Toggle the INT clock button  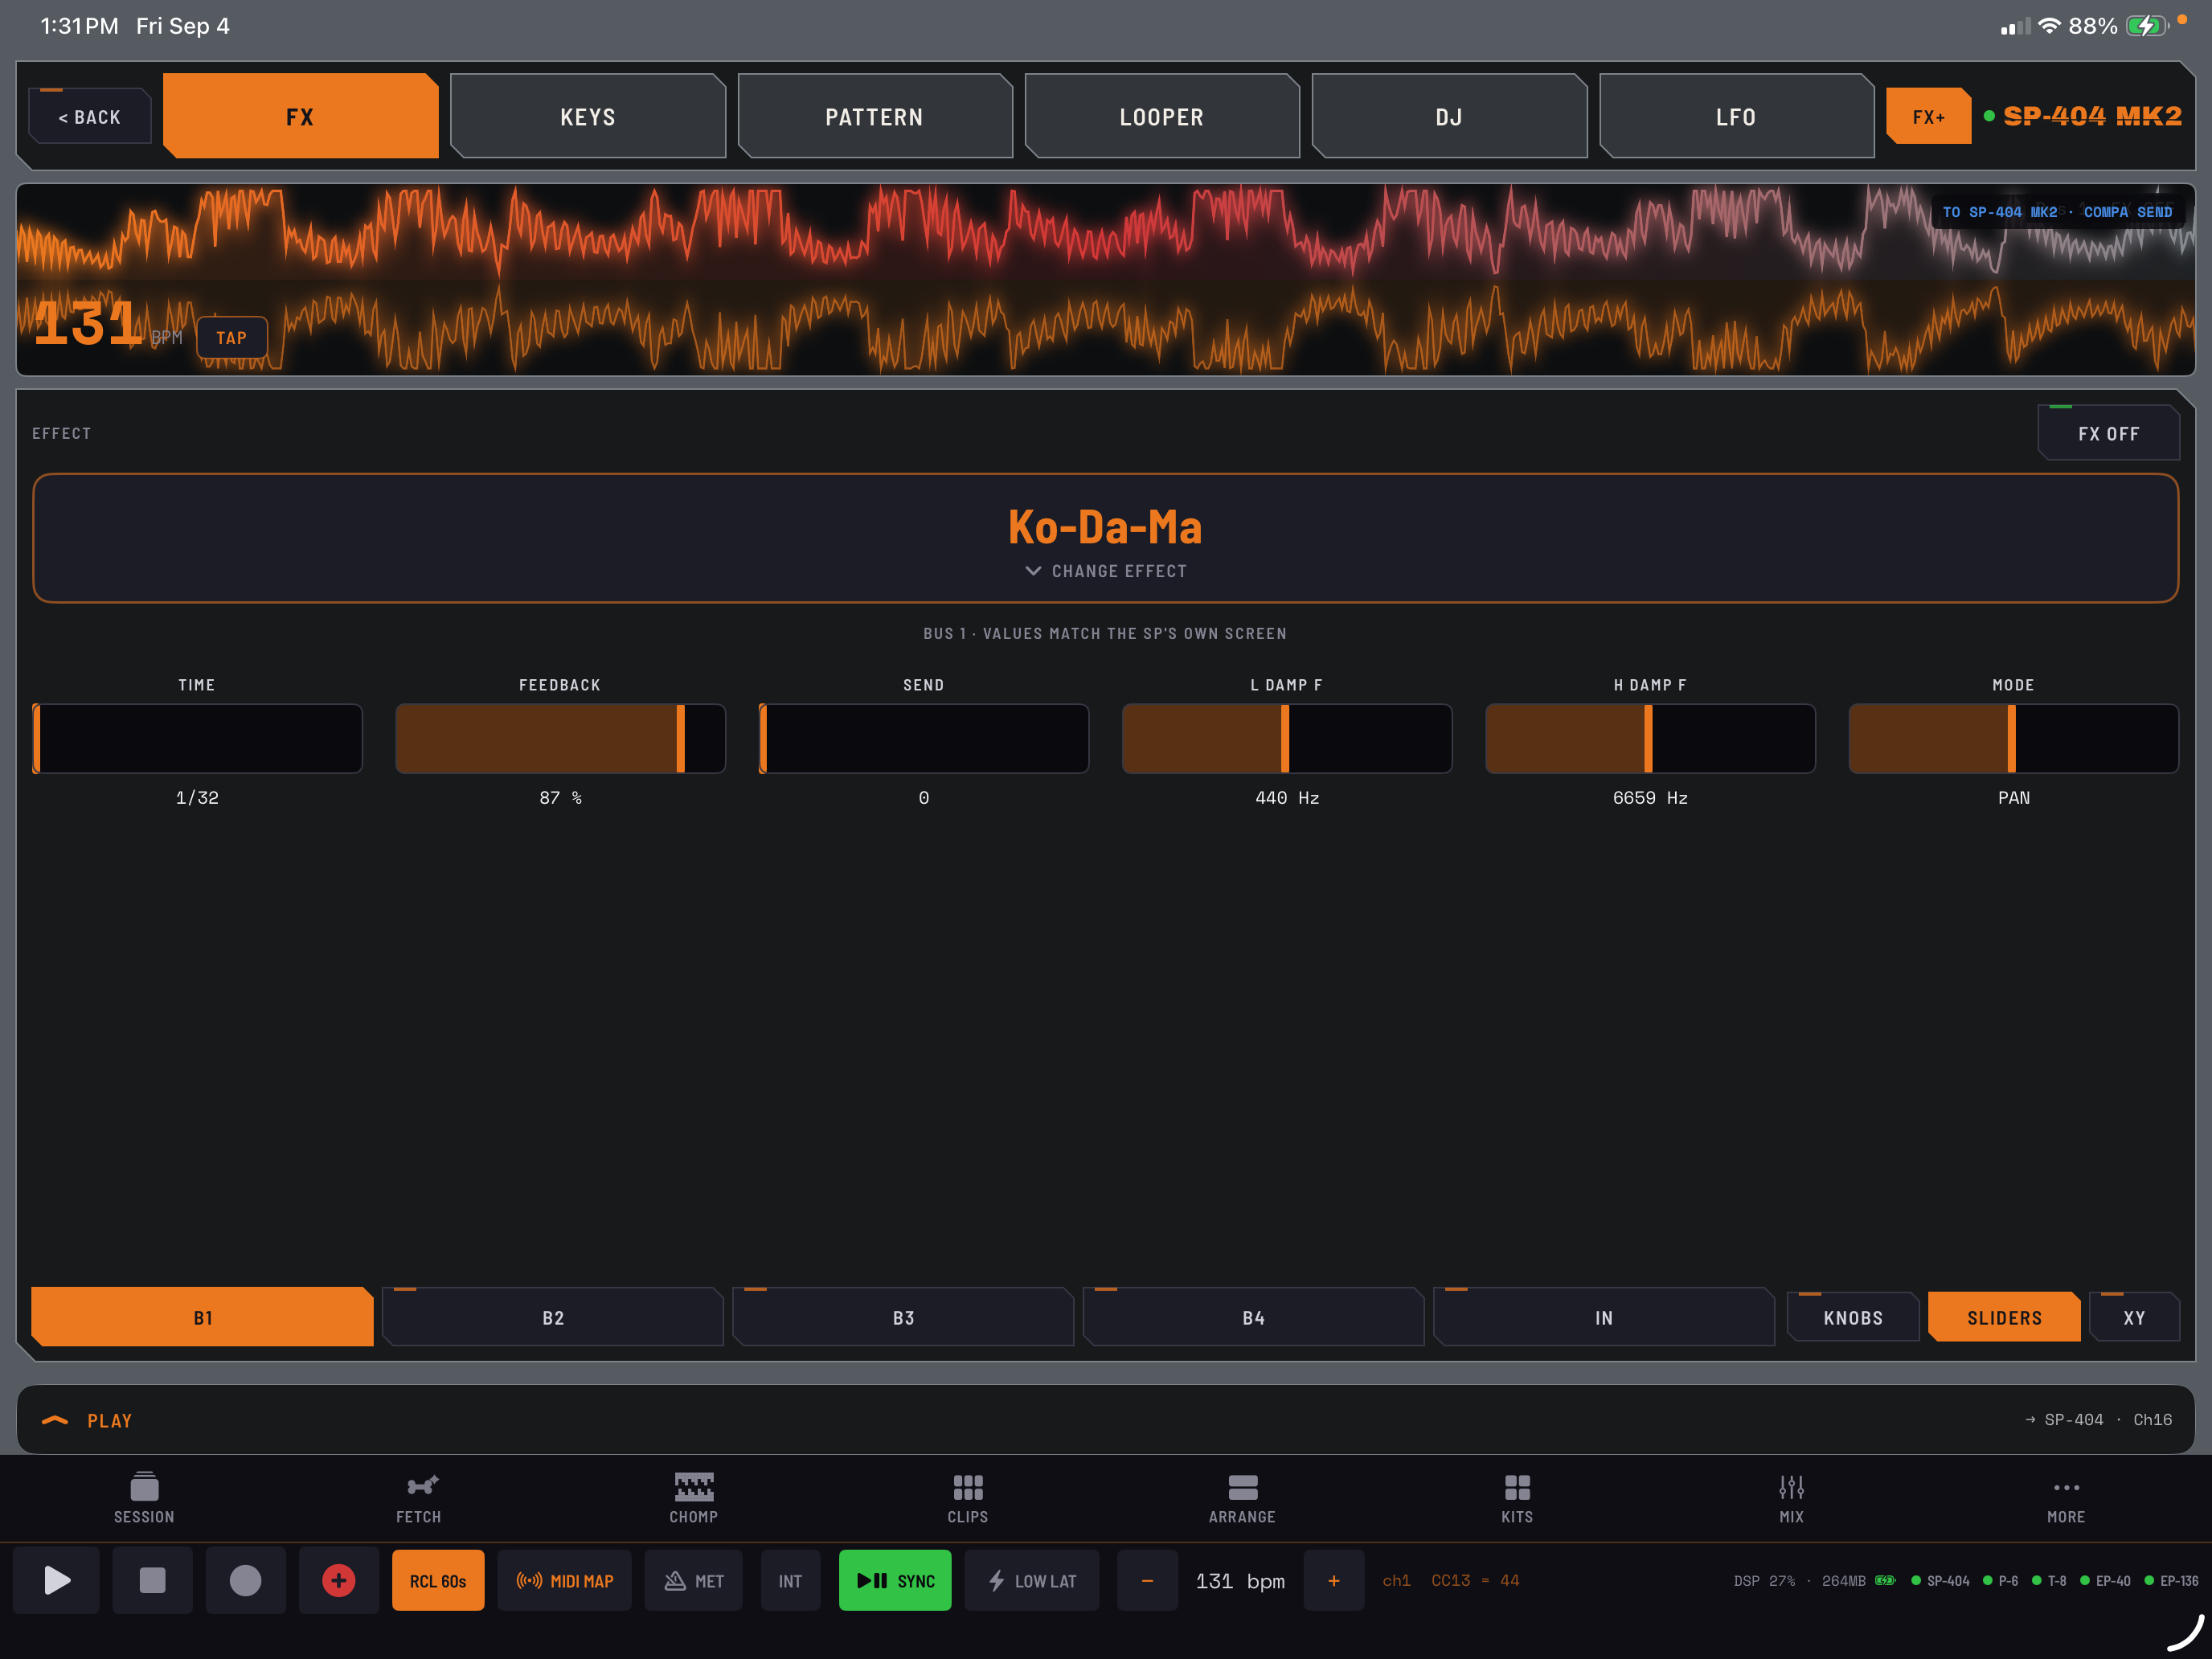(790, 1580)
